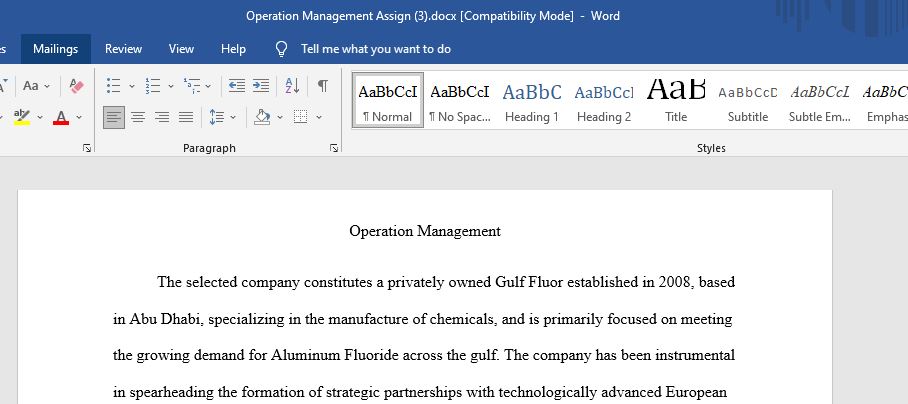Click Line and Paragraph Spacing icon
This screenshot has height=404, width=908.
click(217, 117)
